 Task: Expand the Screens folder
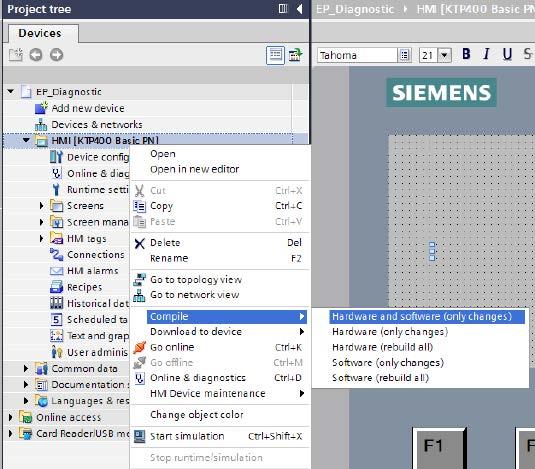point(41,206)
